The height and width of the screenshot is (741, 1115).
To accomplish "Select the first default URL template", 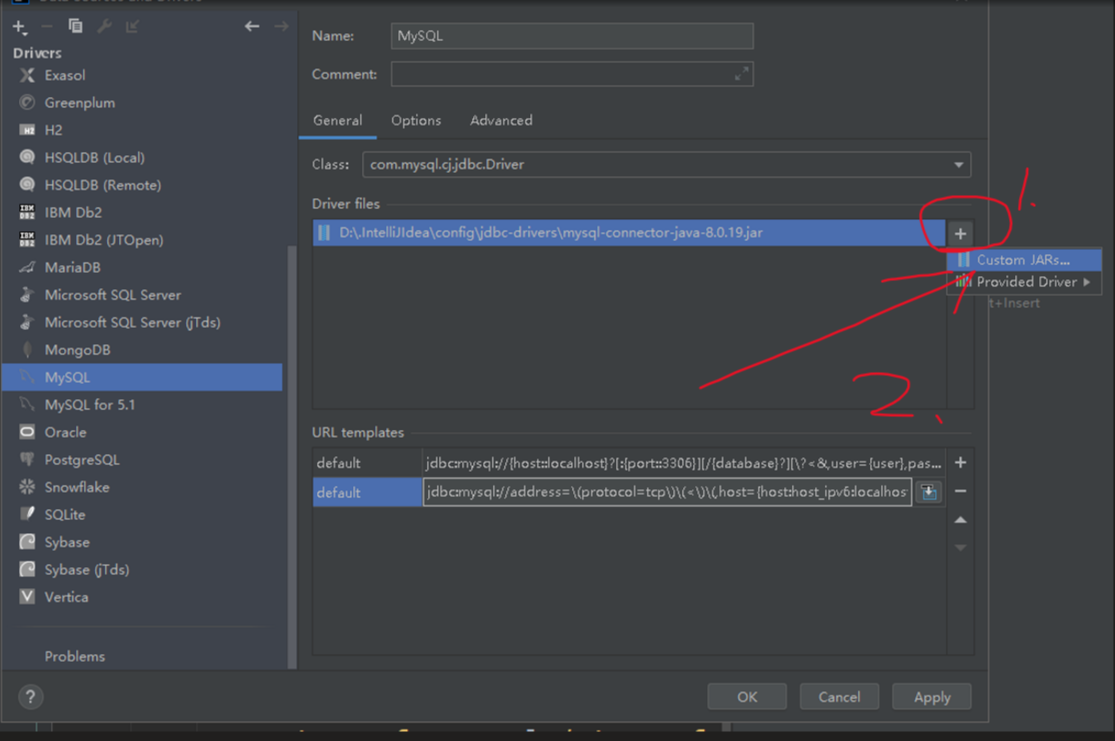I will [x=629, y=464].
